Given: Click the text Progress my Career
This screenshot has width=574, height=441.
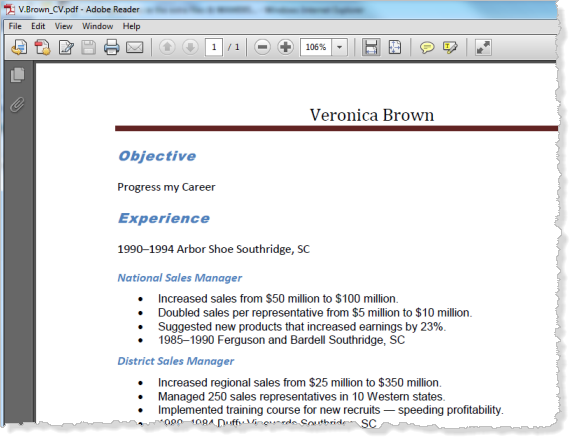Looking at the screenshot, I should pos(166,187).
